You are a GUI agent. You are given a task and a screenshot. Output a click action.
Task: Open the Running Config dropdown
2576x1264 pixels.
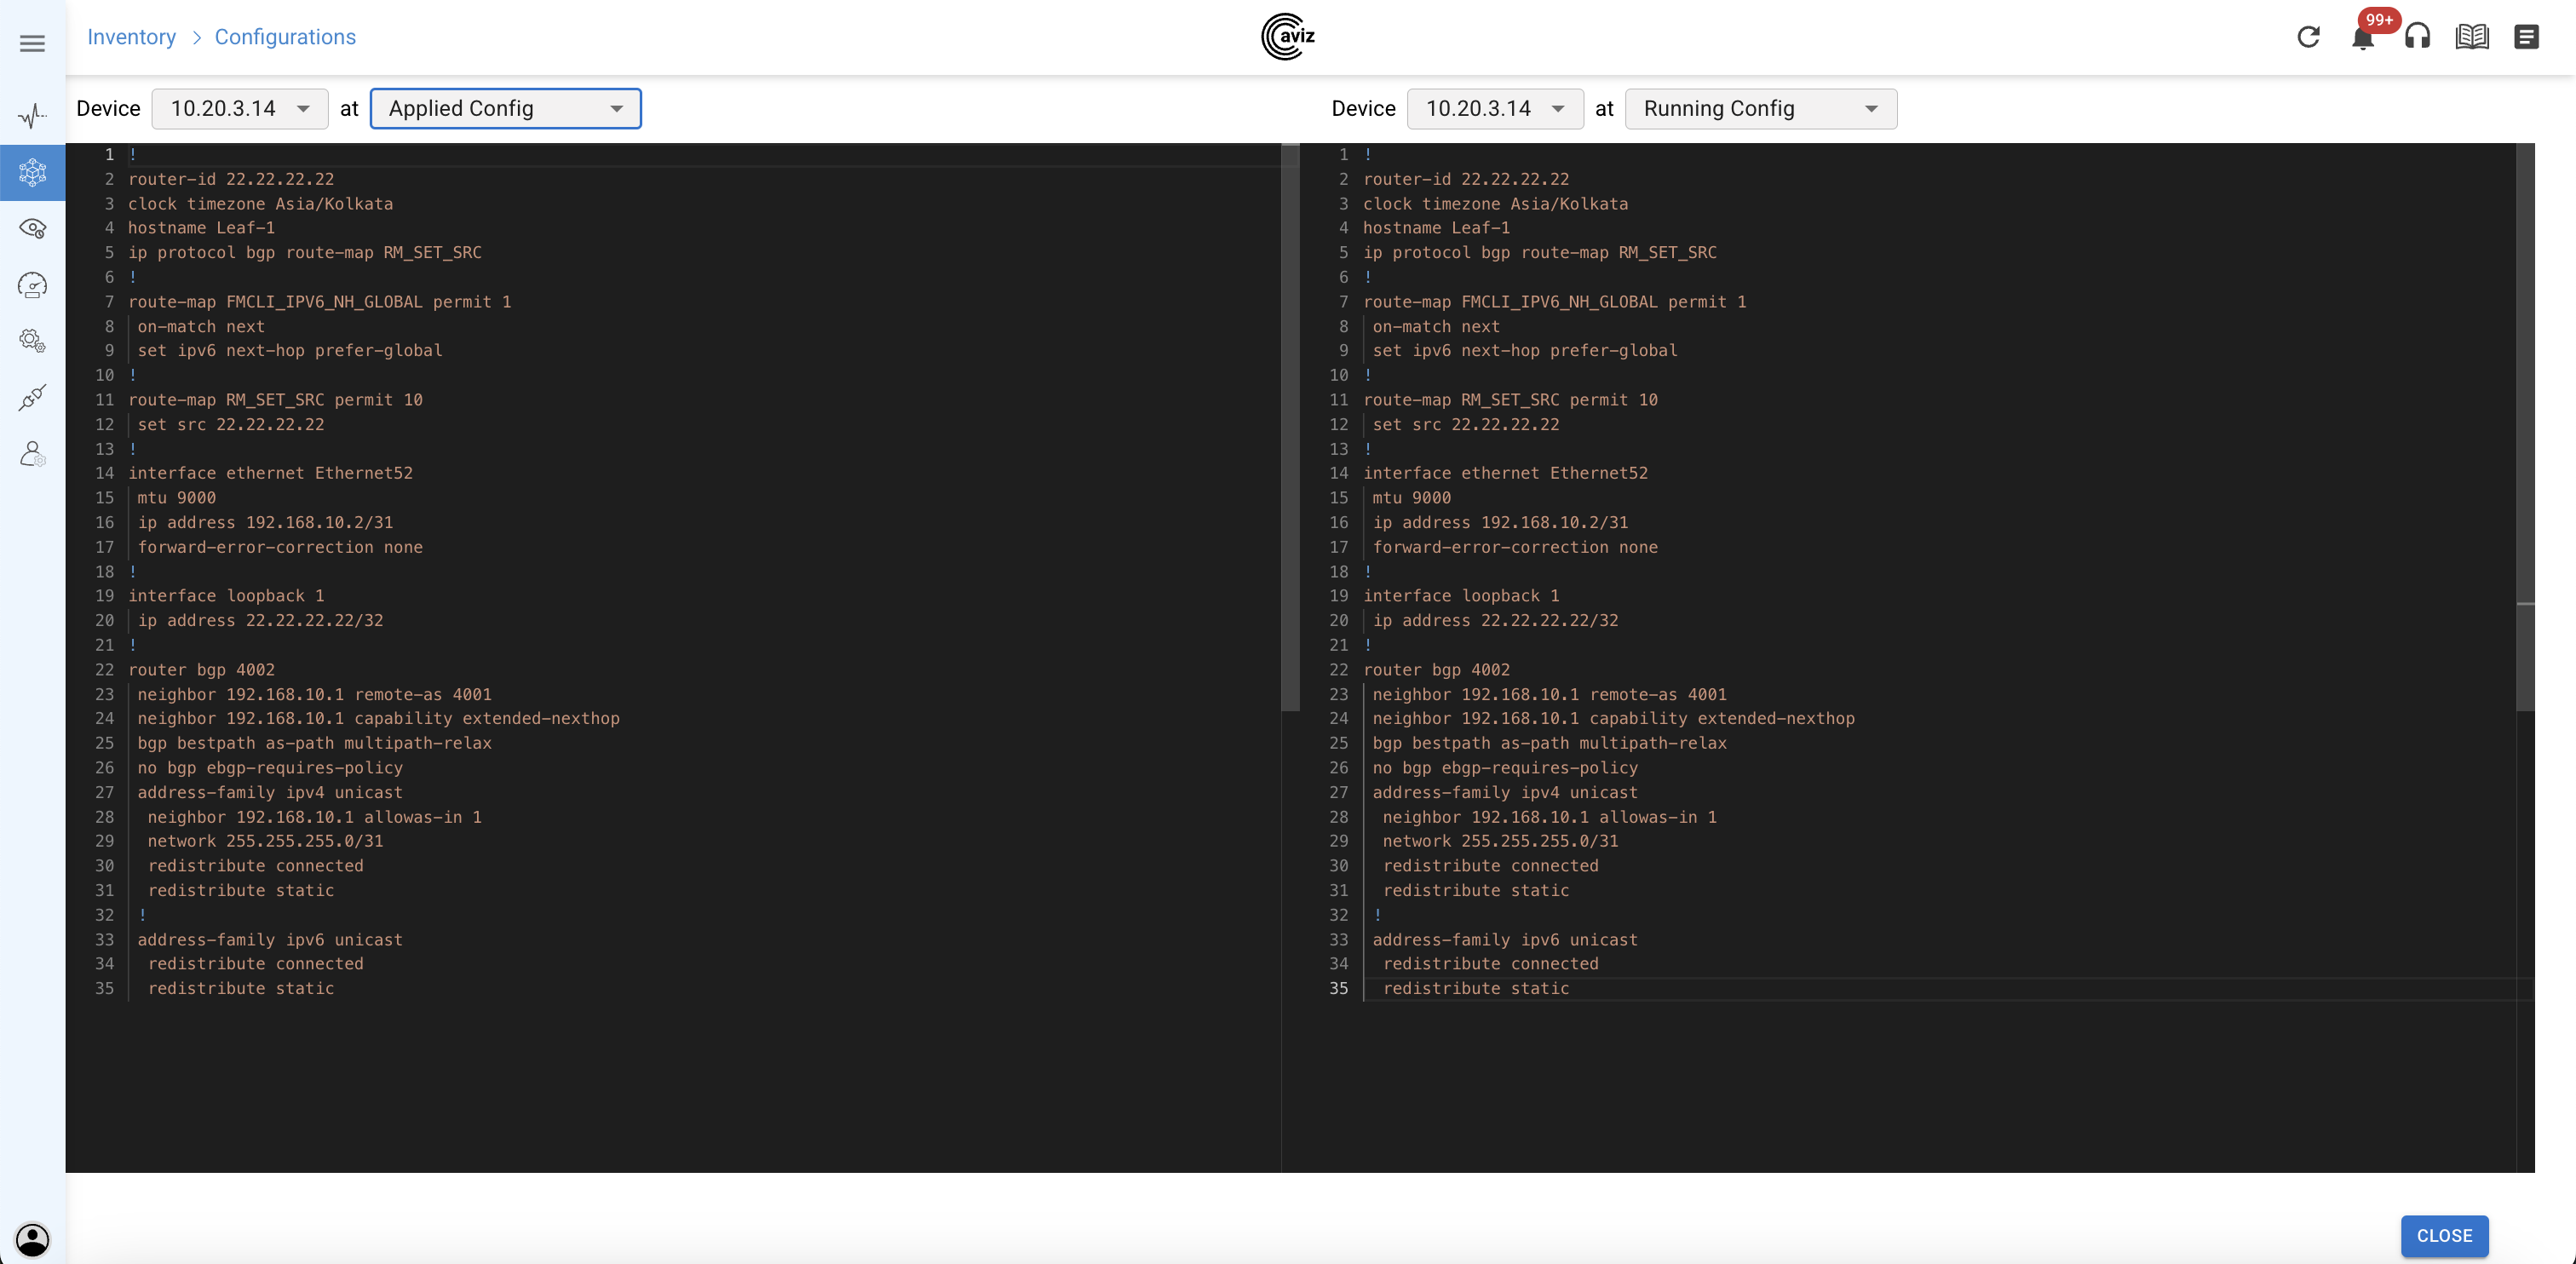[1760, 108]
